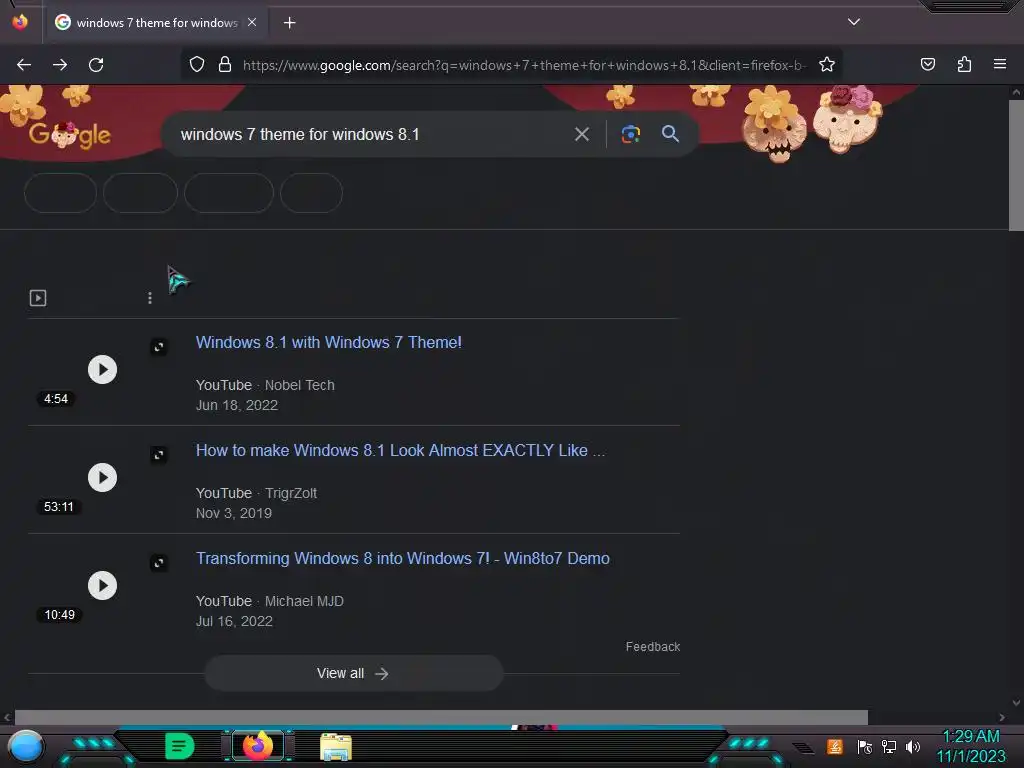Search by image with Google Lens icon
This screenshot has width=1024, height=768.
(x=630, y=135)
